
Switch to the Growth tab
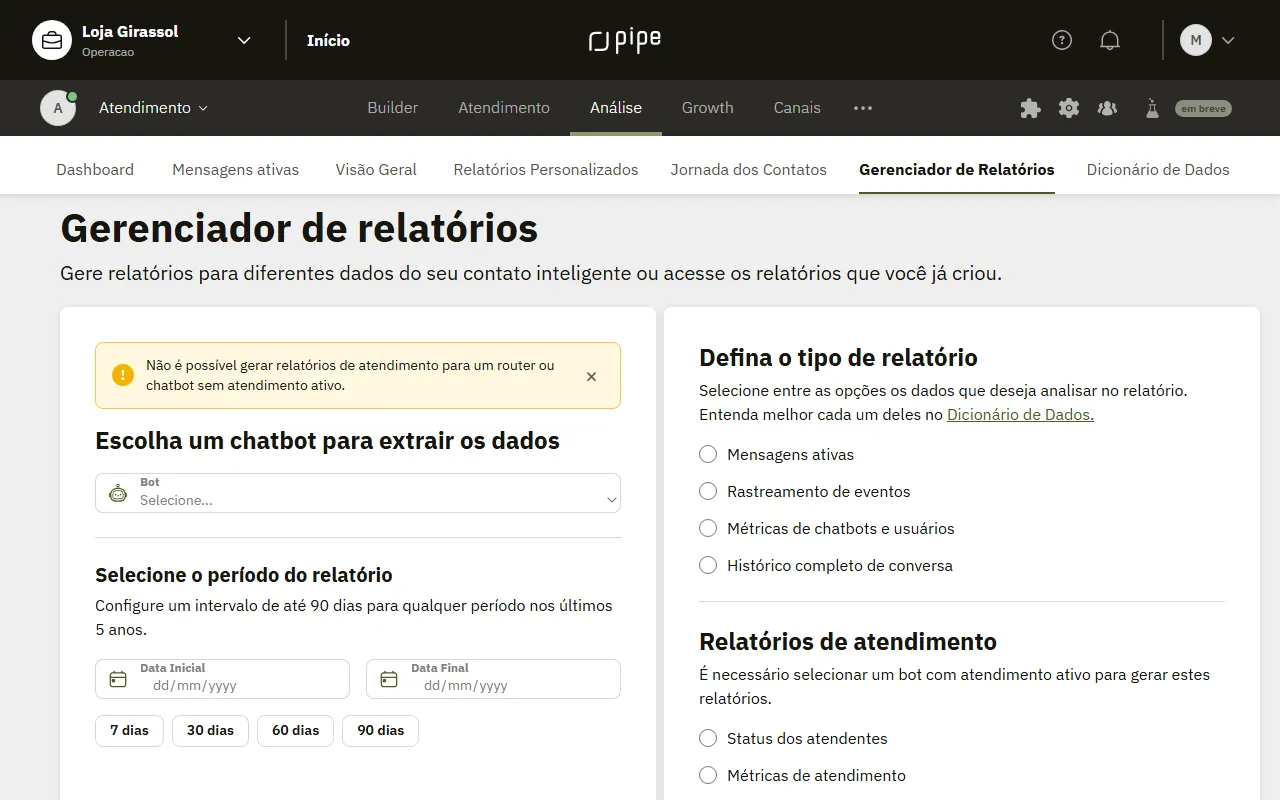point(708,108)
